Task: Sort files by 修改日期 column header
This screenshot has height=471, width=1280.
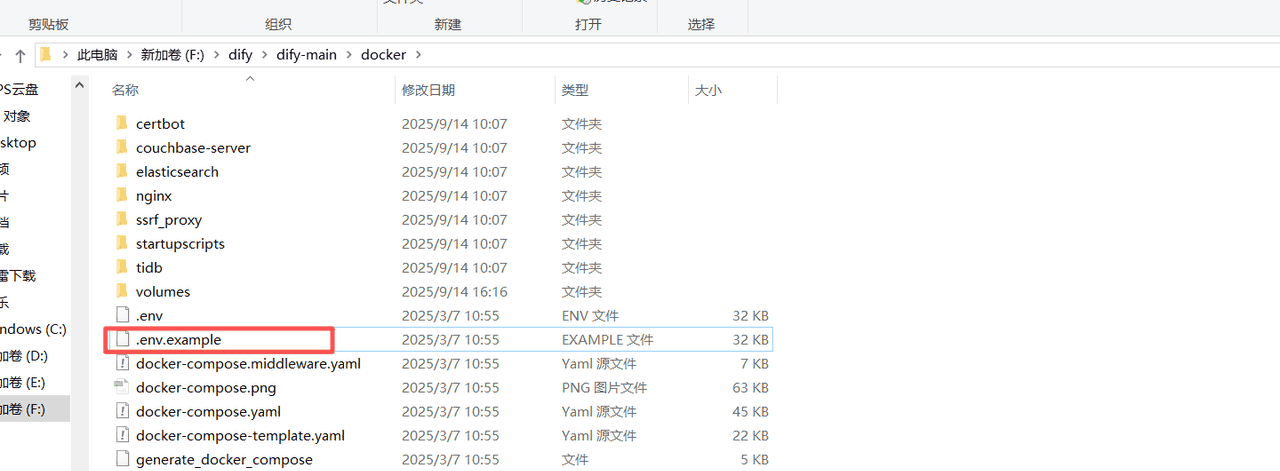Action: click(428, 90)
